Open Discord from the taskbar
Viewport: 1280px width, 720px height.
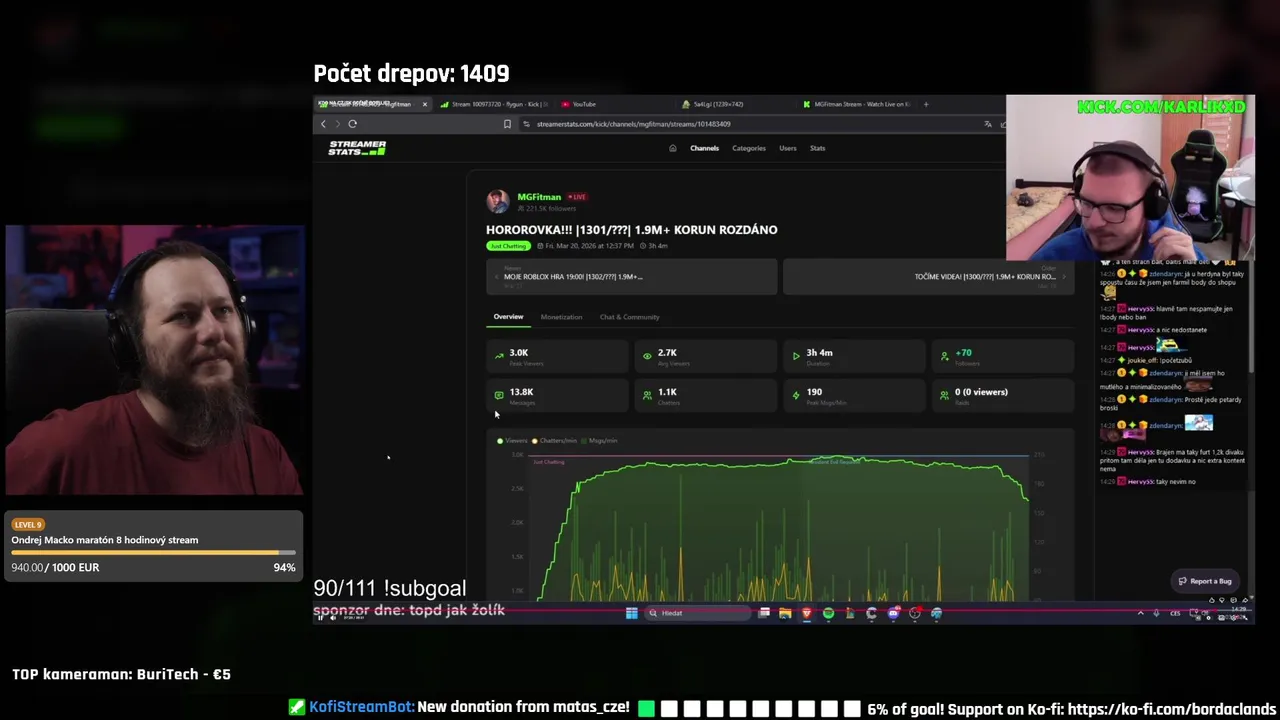[x=893, y=613]
